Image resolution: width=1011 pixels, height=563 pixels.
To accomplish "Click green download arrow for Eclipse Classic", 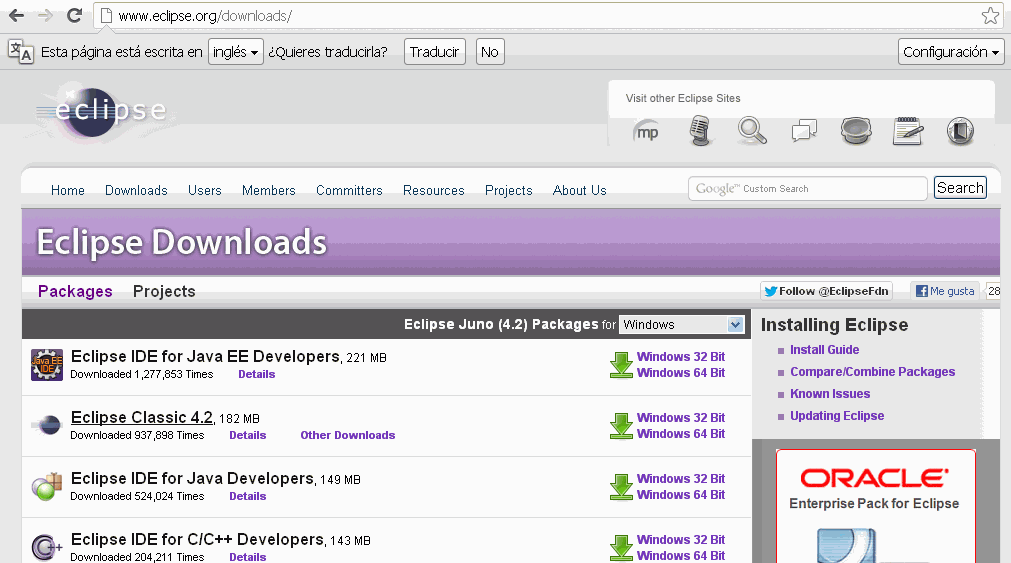I will tap(622, 426).
